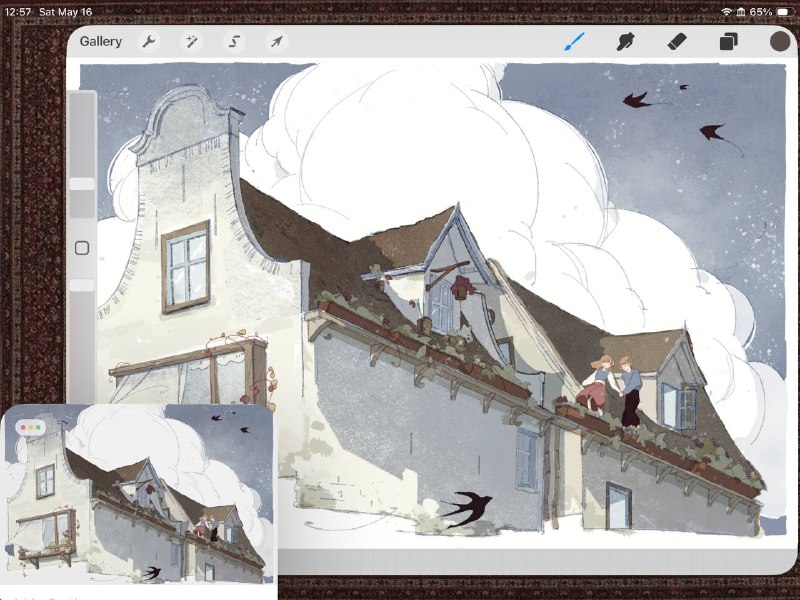This screenshot has width=800, height=600.
Task: Select the Eraser tool
Action: click(x=677, y=41)
